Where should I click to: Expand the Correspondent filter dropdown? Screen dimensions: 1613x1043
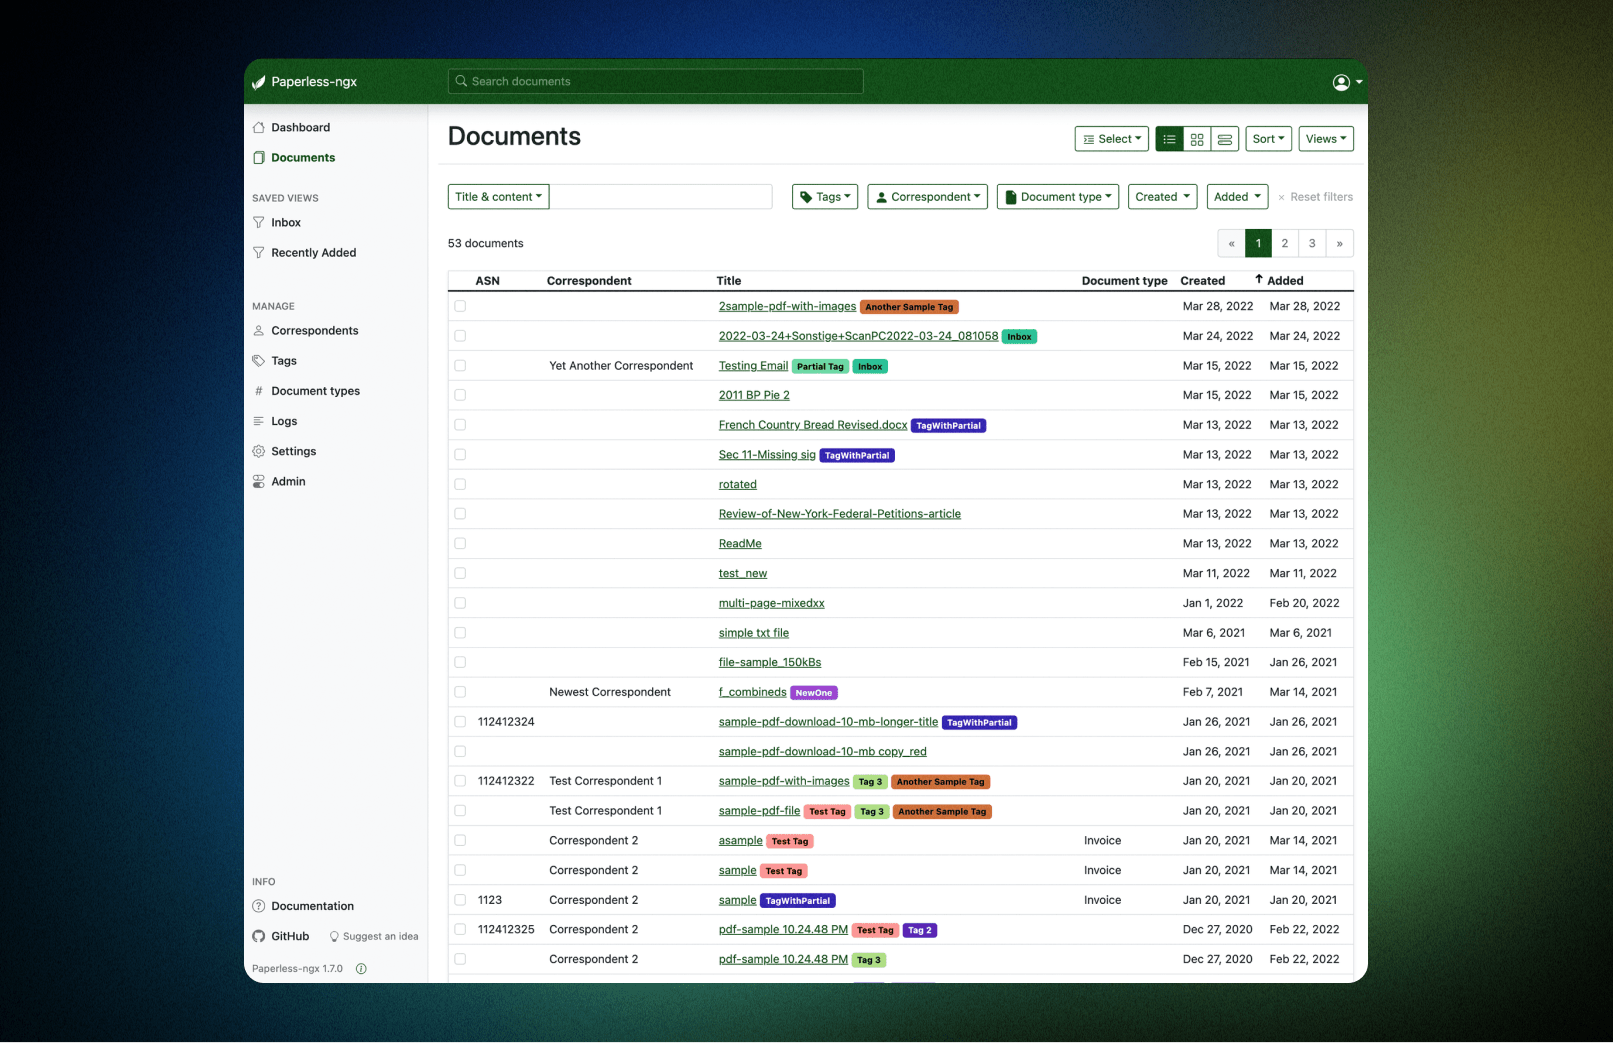point(927,197)
